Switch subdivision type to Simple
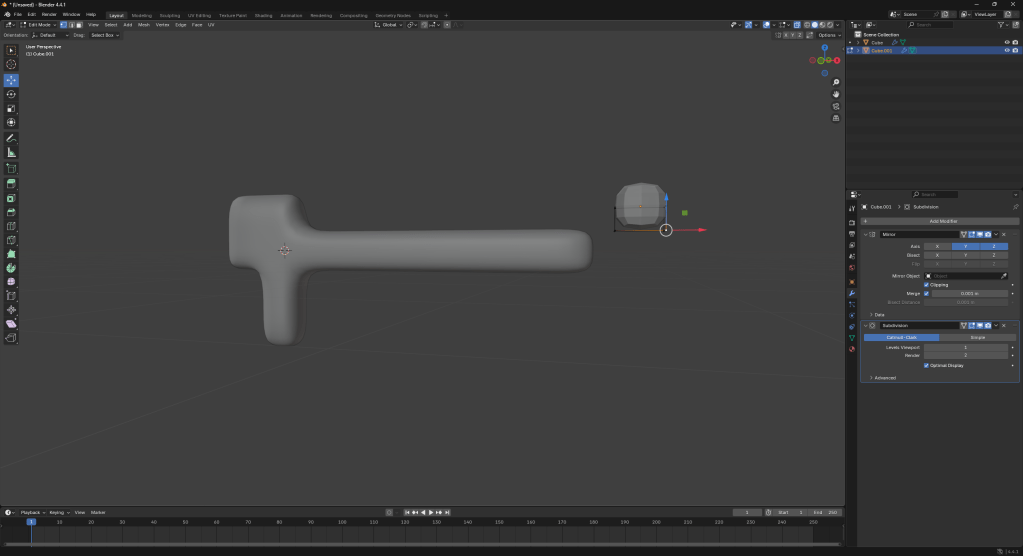 click(x=977, y=337)
